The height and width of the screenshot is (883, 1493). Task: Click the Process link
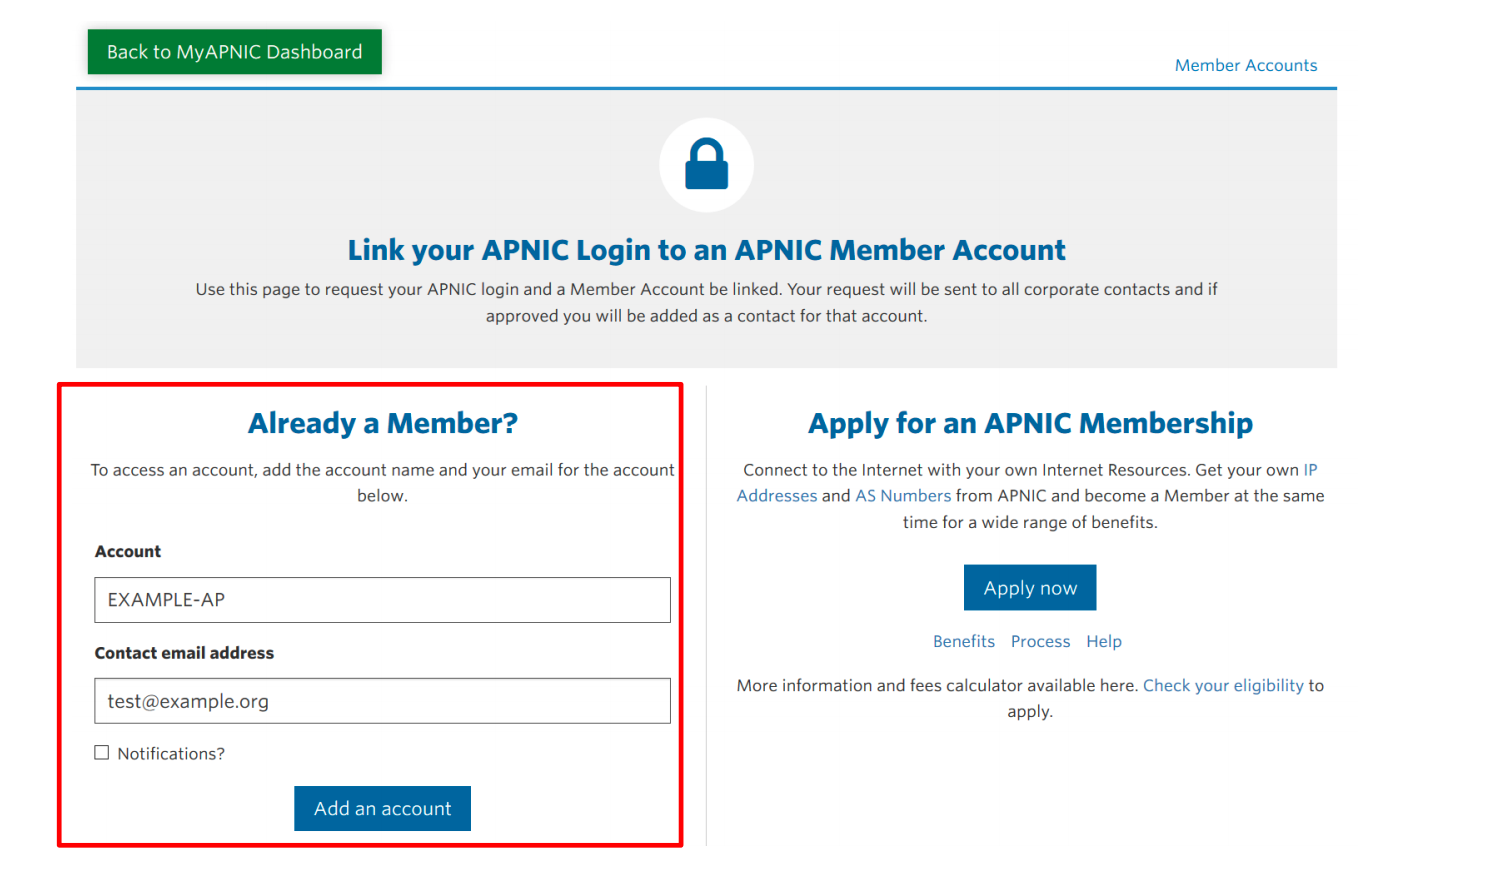[1040, 641]
